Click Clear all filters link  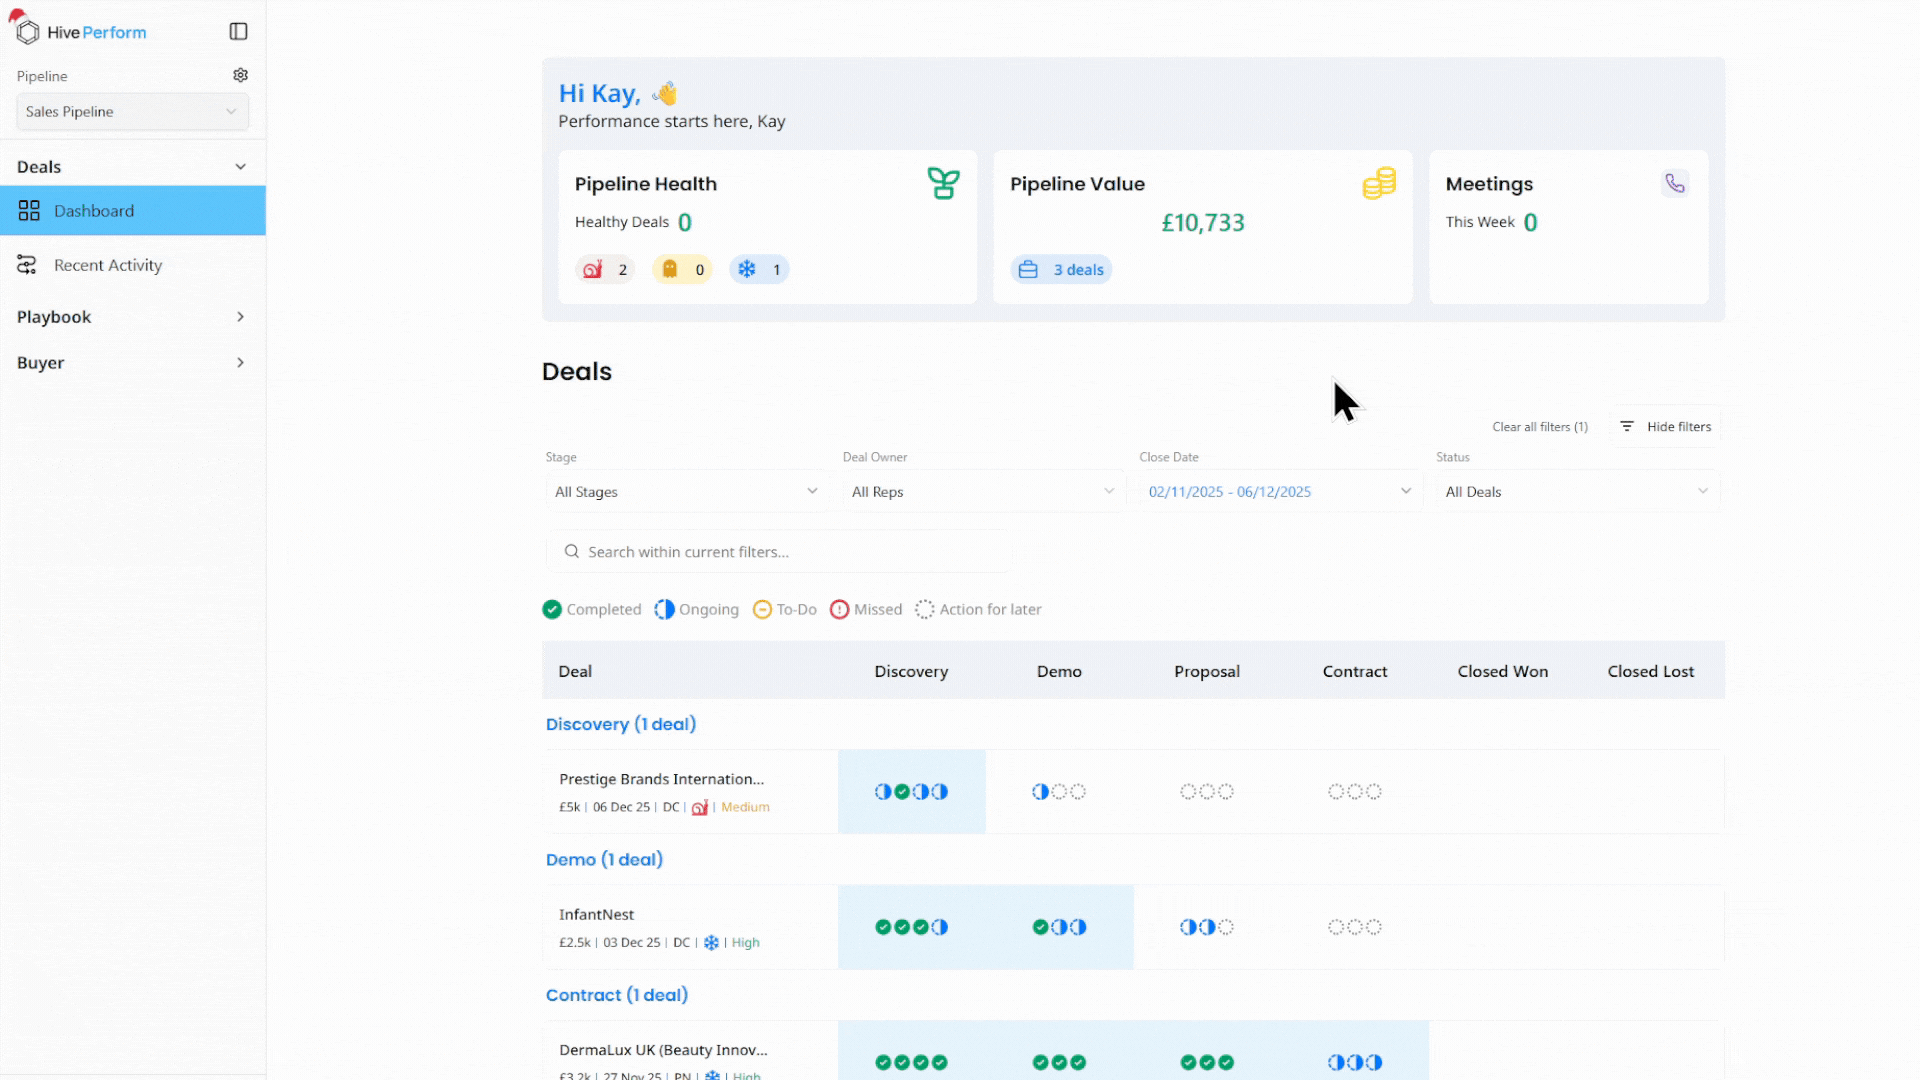[1540, 426]
